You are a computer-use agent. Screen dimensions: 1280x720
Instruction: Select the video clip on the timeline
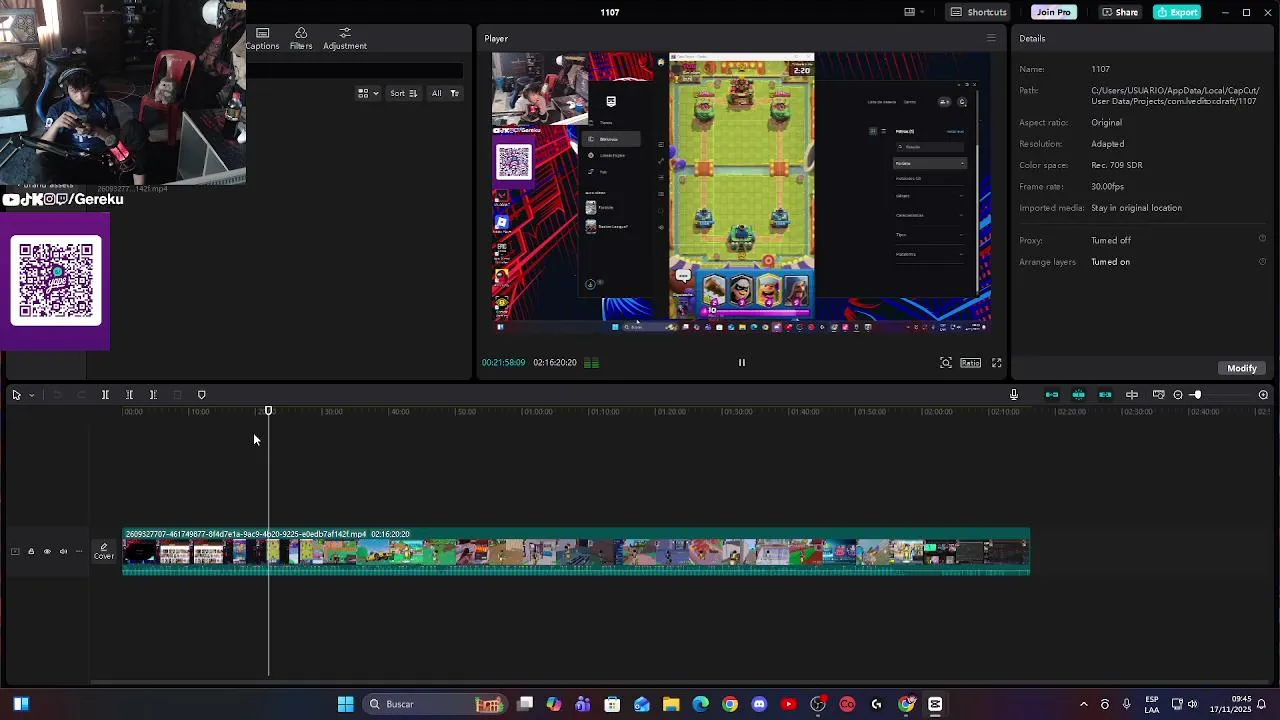(576, 551)
